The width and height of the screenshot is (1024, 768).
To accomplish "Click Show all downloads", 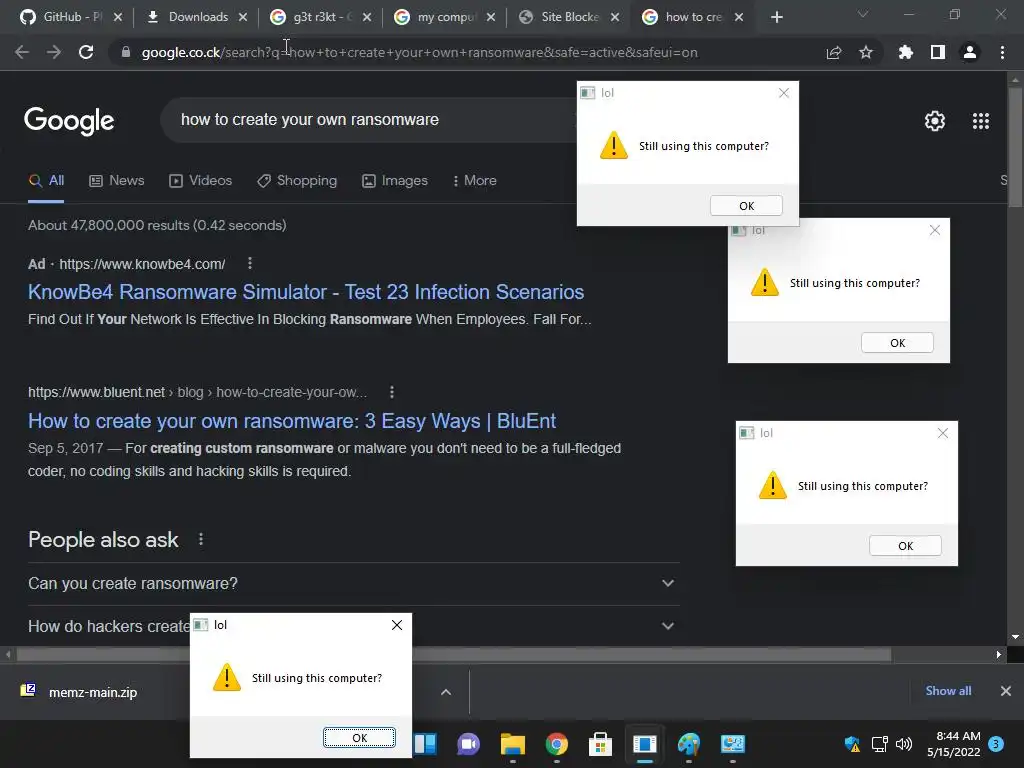I will tap(948, 691).
